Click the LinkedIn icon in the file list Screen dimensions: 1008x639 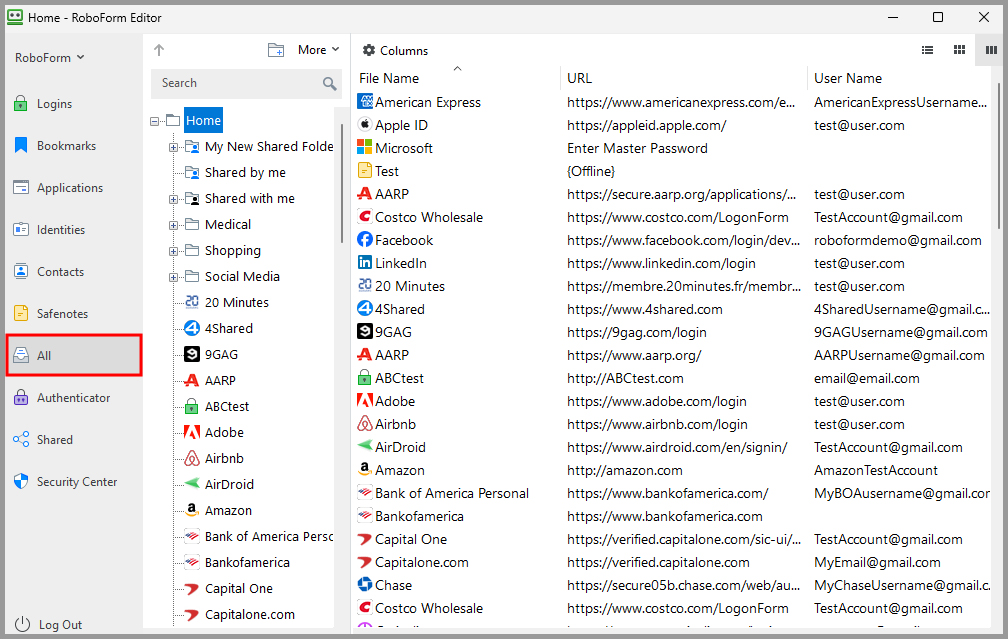pos(364,262)
